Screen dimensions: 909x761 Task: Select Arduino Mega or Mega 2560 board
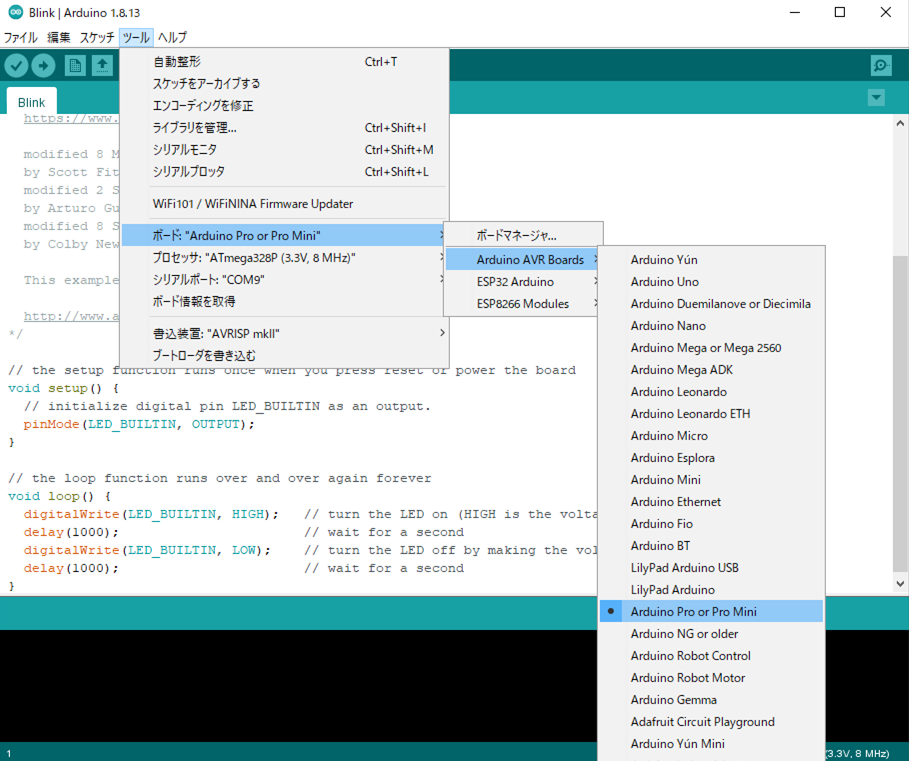(x=711, y=348)
